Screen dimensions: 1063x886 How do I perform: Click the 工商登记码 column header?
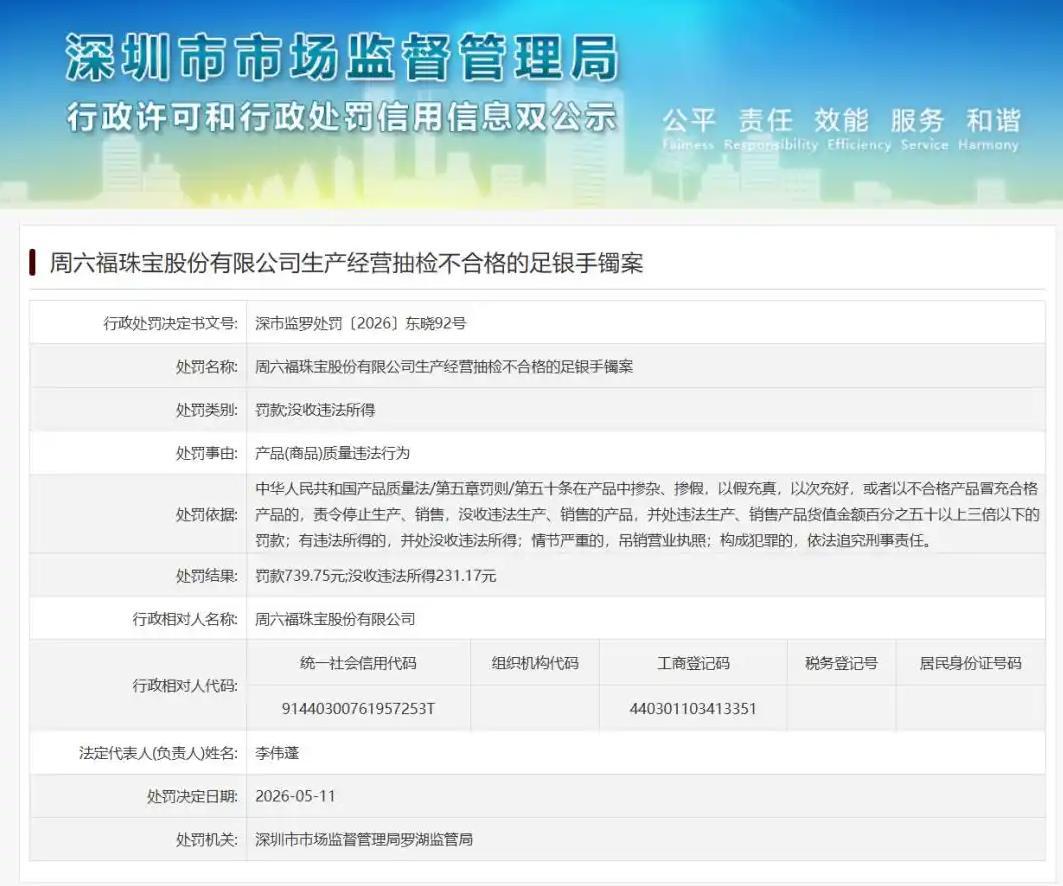point(693,663)
